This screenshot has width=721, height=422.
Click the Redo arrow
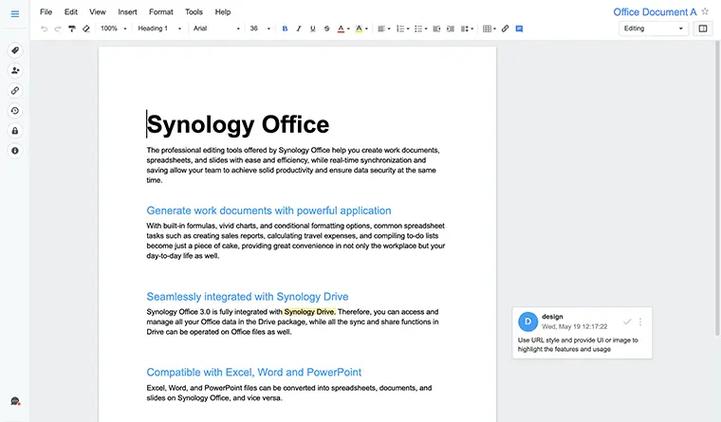pyautogui.click(x=58, y=29)
